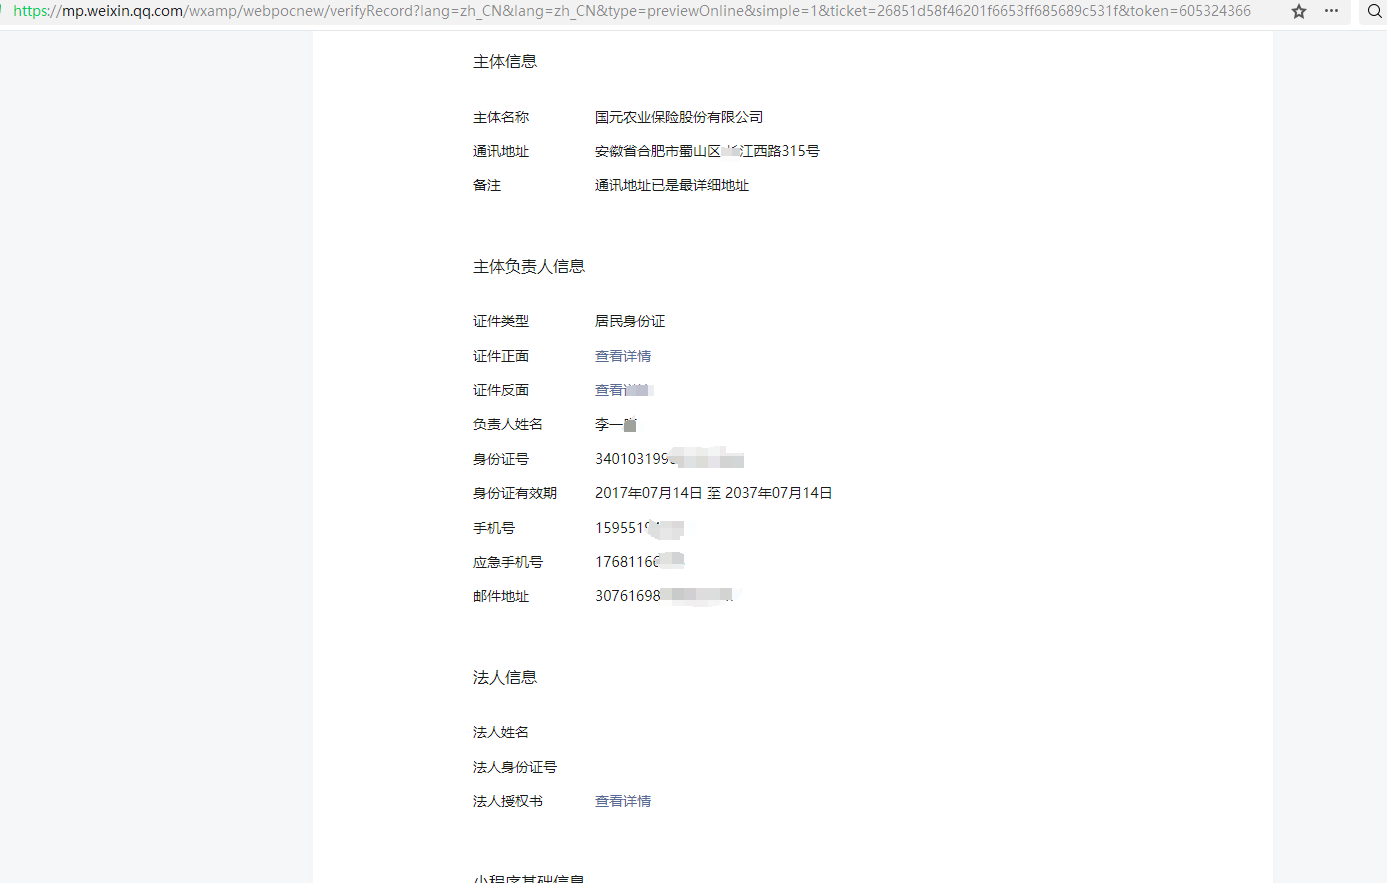The height and width of the screenshot is (883, 1387).
Task: Click the address ending 西路315号
Action: pos(707,151)
